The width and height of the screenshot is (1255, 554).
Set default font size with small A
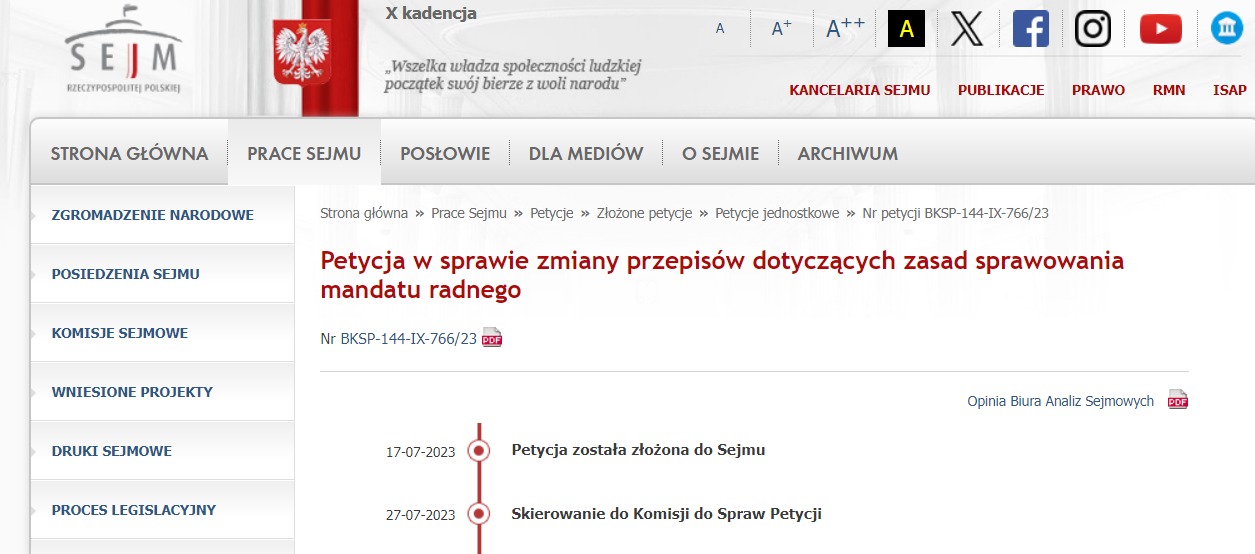720,29
